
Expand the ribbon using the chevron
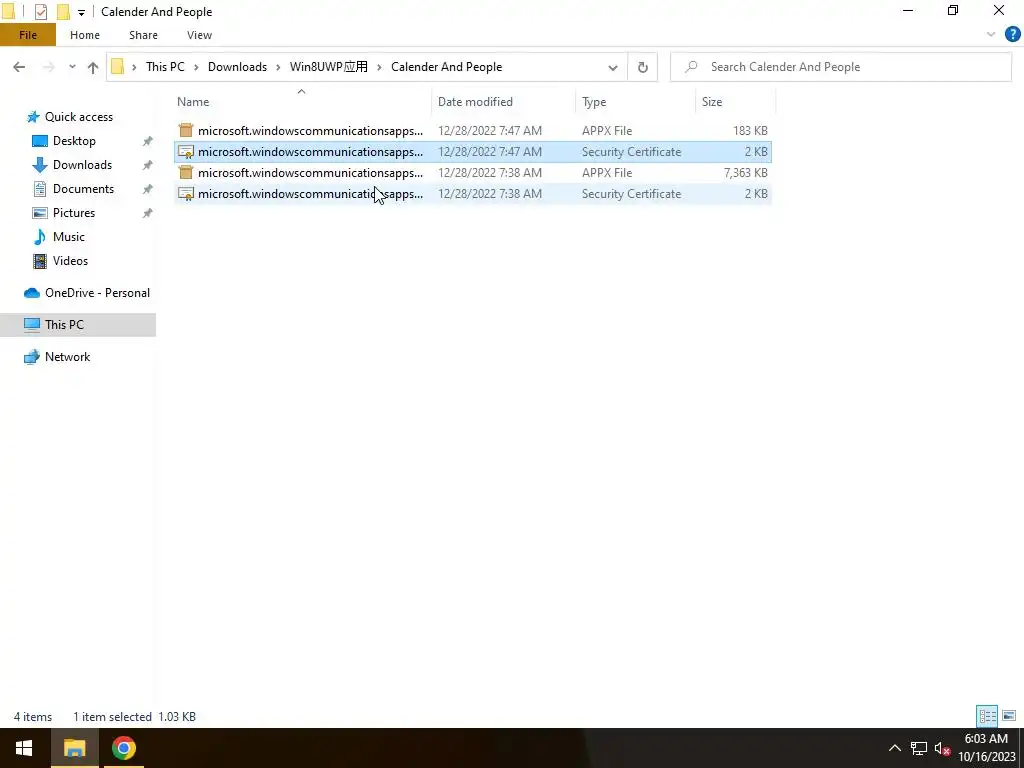click(991, 35)
